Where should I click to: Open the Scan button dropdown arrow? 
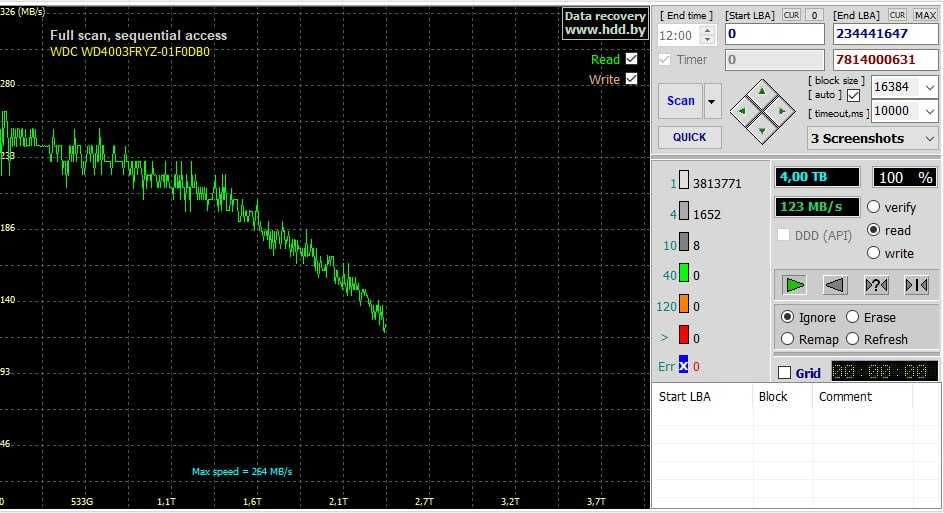(712, 101)
